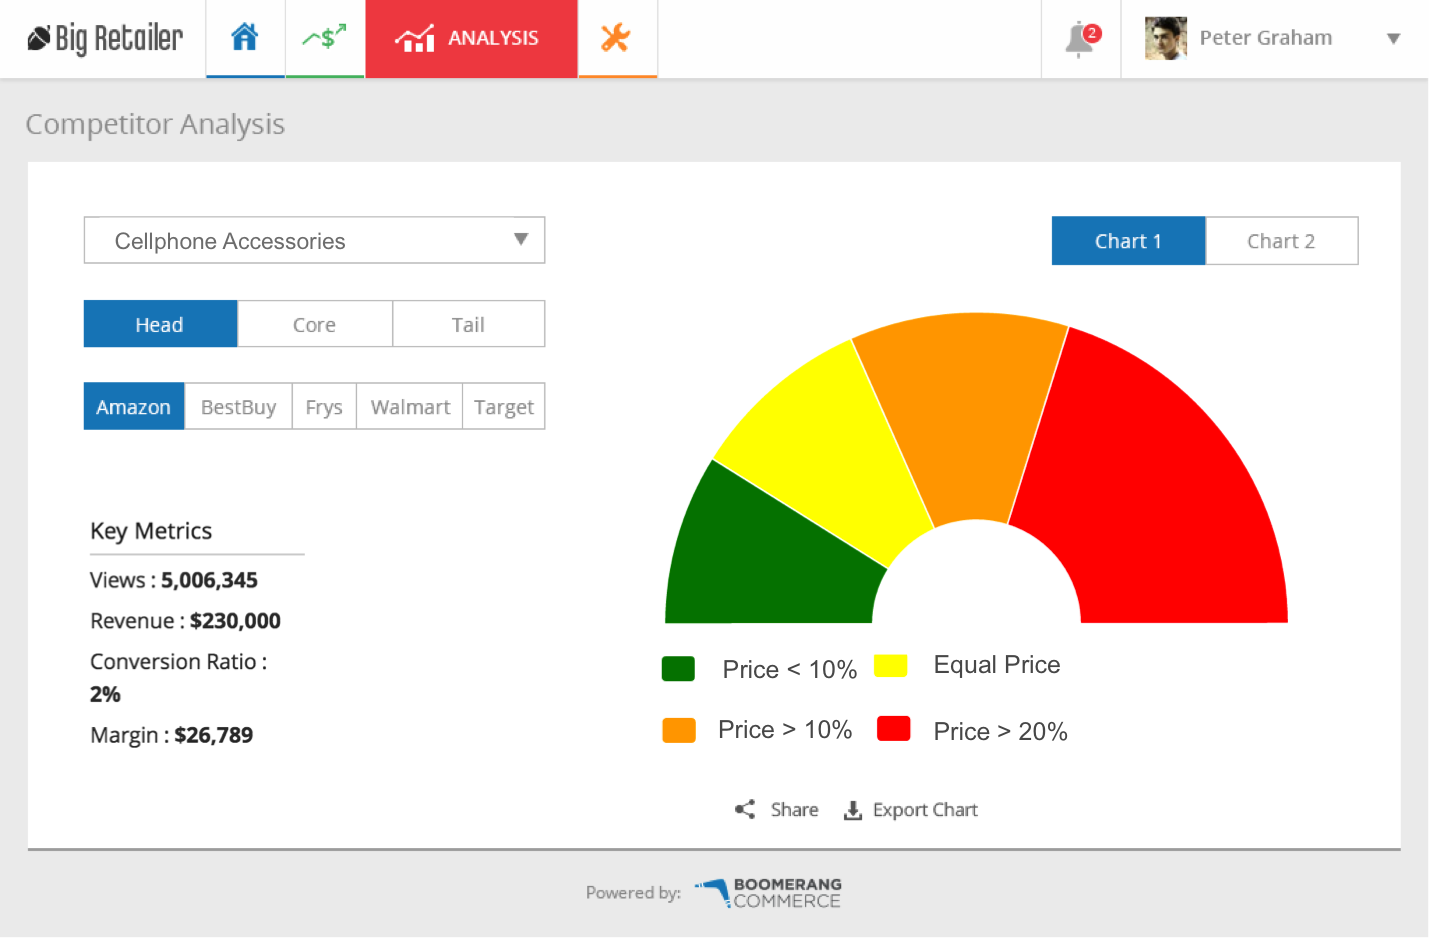Viewport: 1429px width, 938px height.
Task: Choose BestBuy as competitor
Action: click(238, 406)
